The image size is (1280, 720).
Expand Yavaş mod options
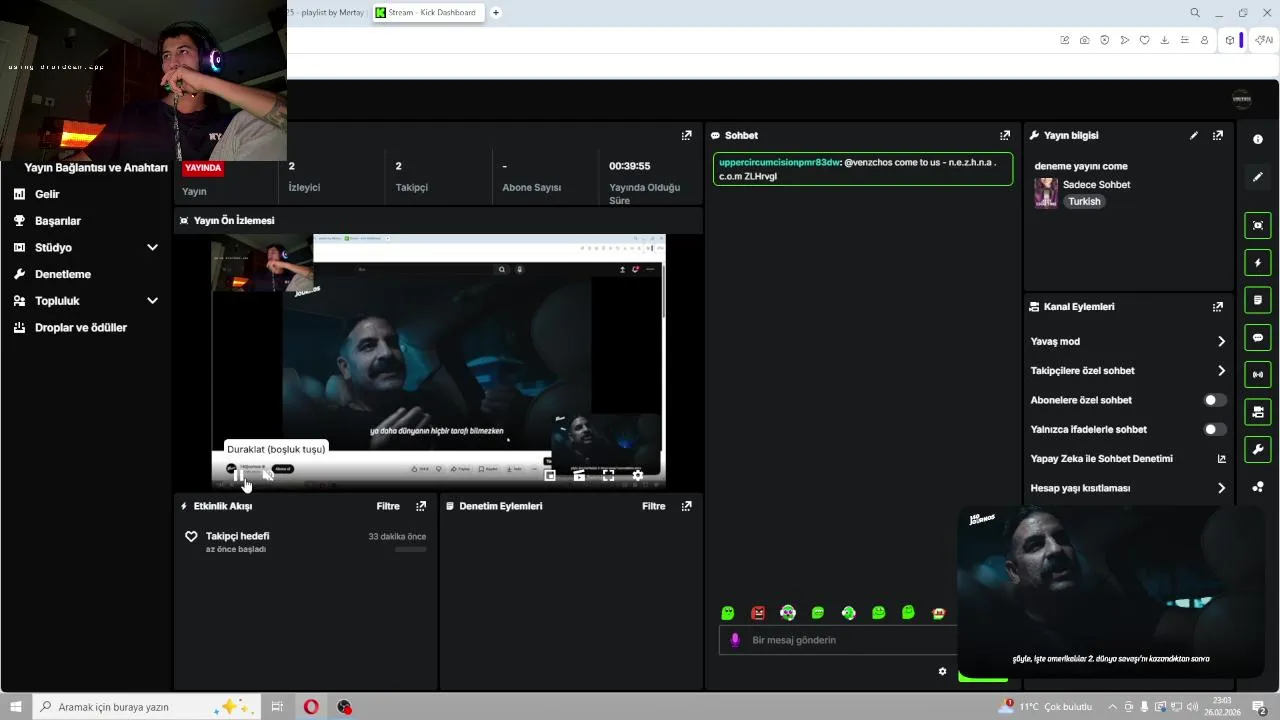point(1221,341)
